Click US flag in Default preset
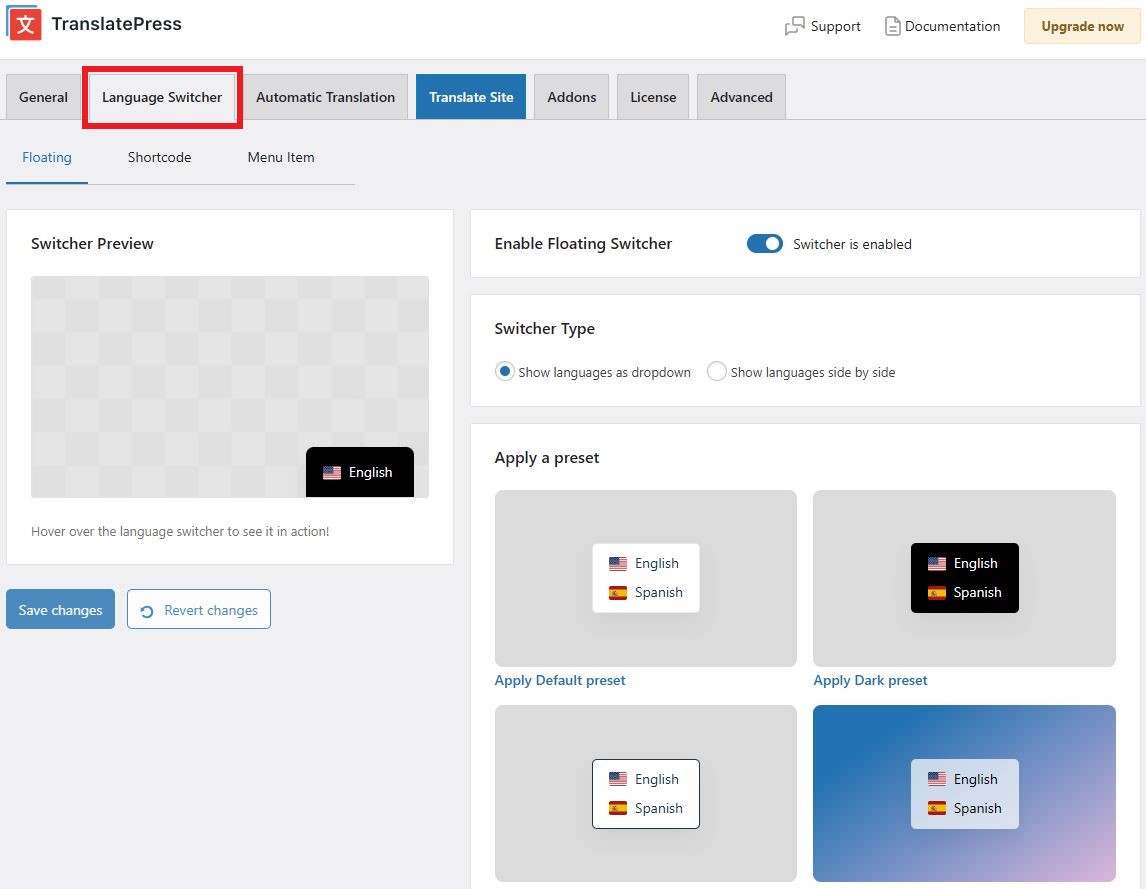 [x=618, y=564]
